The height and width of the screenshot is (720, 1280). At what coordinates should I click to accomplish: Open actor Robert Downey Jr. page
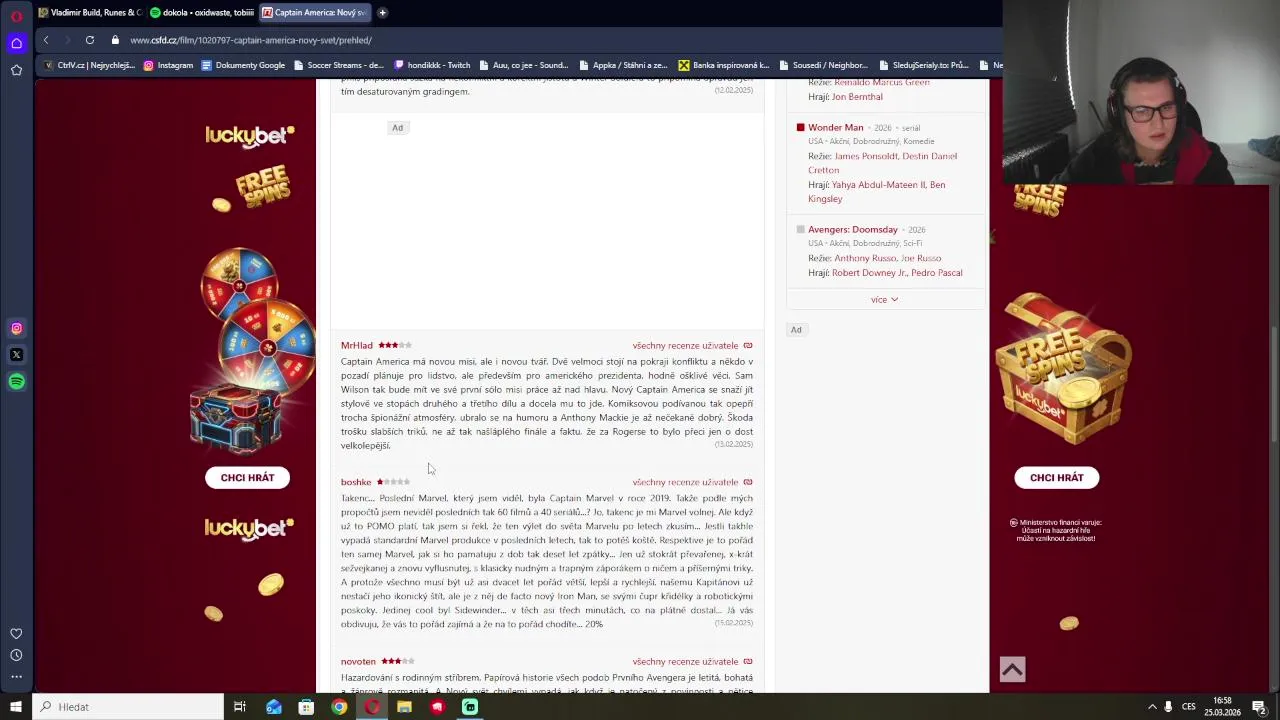pyautogui.click(x=869, y=273)
